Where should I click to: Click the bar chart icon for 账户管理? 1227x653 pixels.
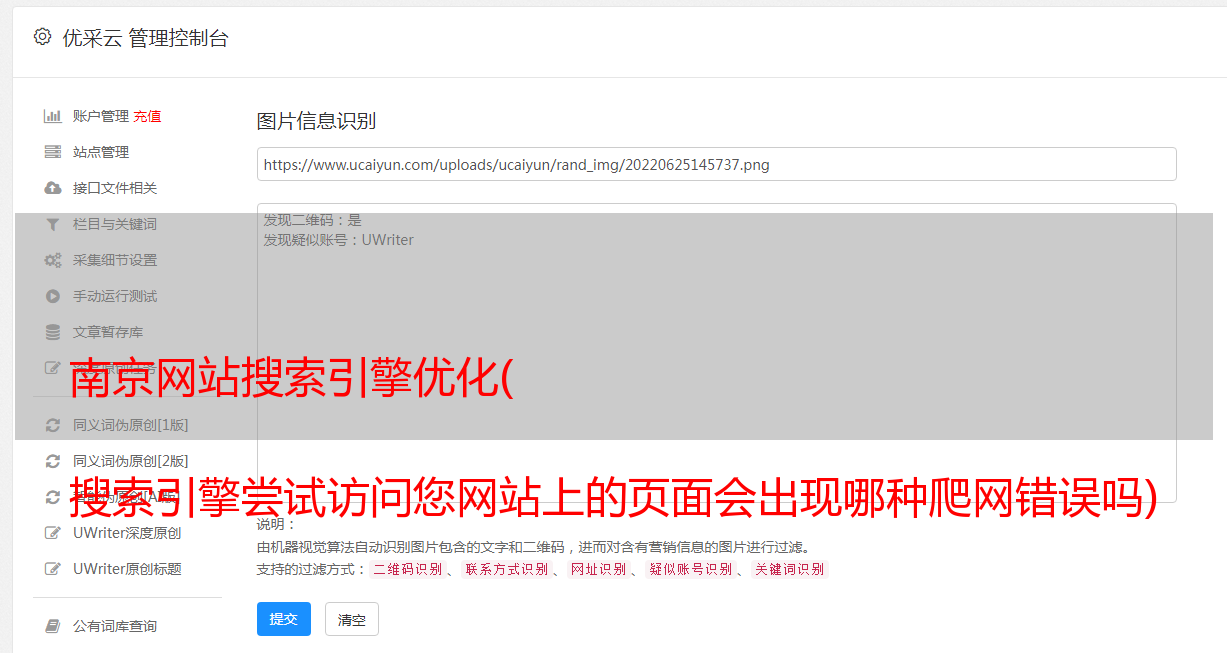click(x=53, y=116)
